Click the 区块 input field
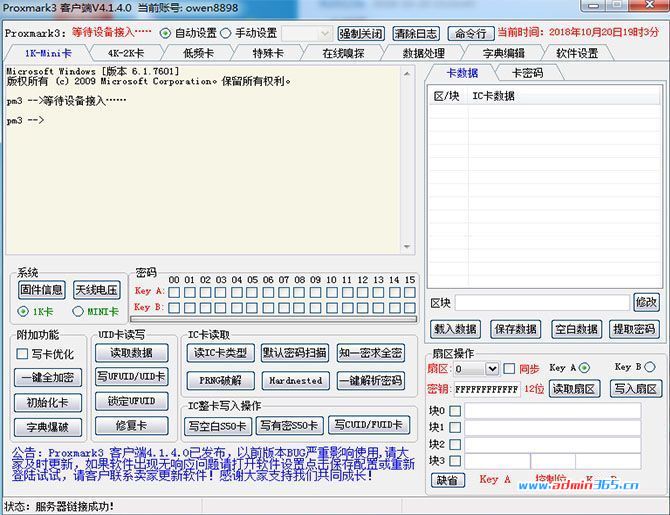This screenshot has width=670, height=515. click(542, 303)
